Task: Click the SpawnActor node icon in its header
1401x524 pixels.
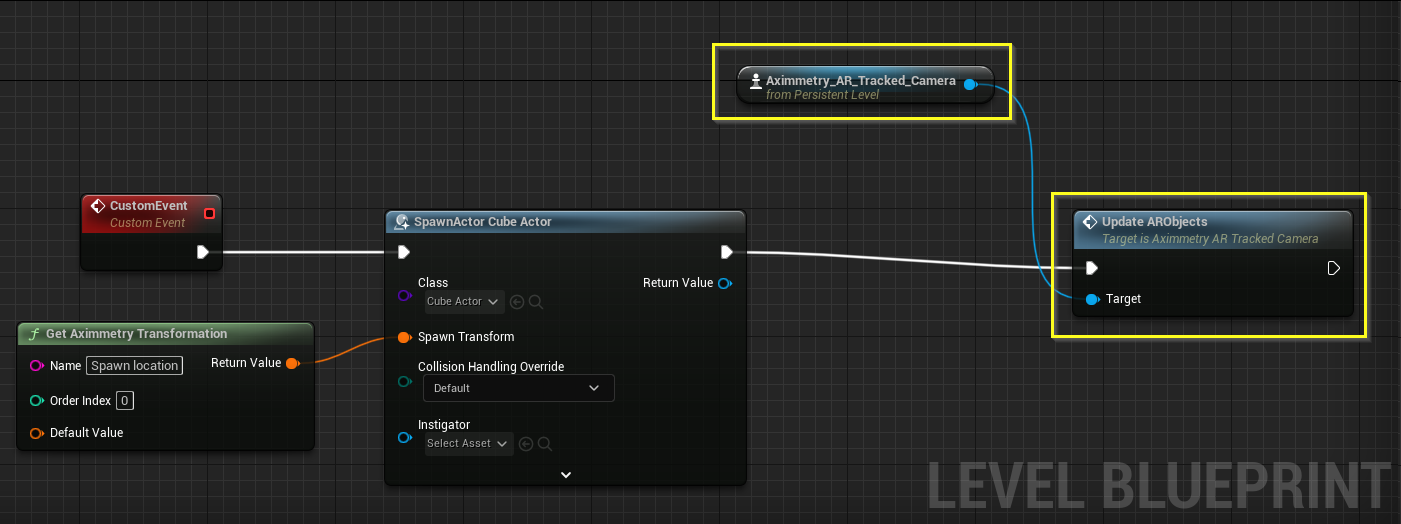Action: (402, 222)
